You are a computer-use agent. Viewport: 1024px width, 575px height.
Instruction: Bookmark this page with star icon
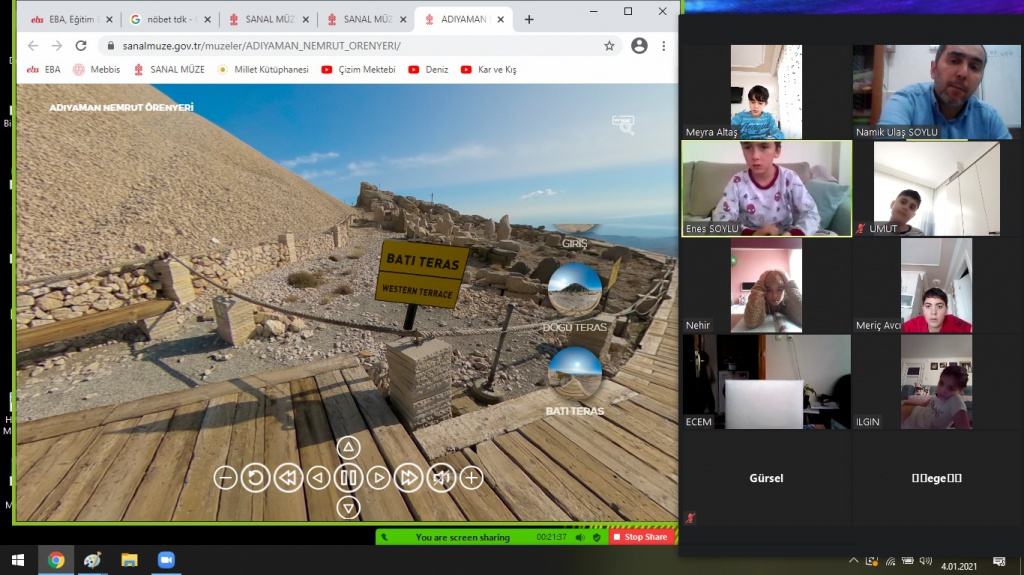pos(609,46)
